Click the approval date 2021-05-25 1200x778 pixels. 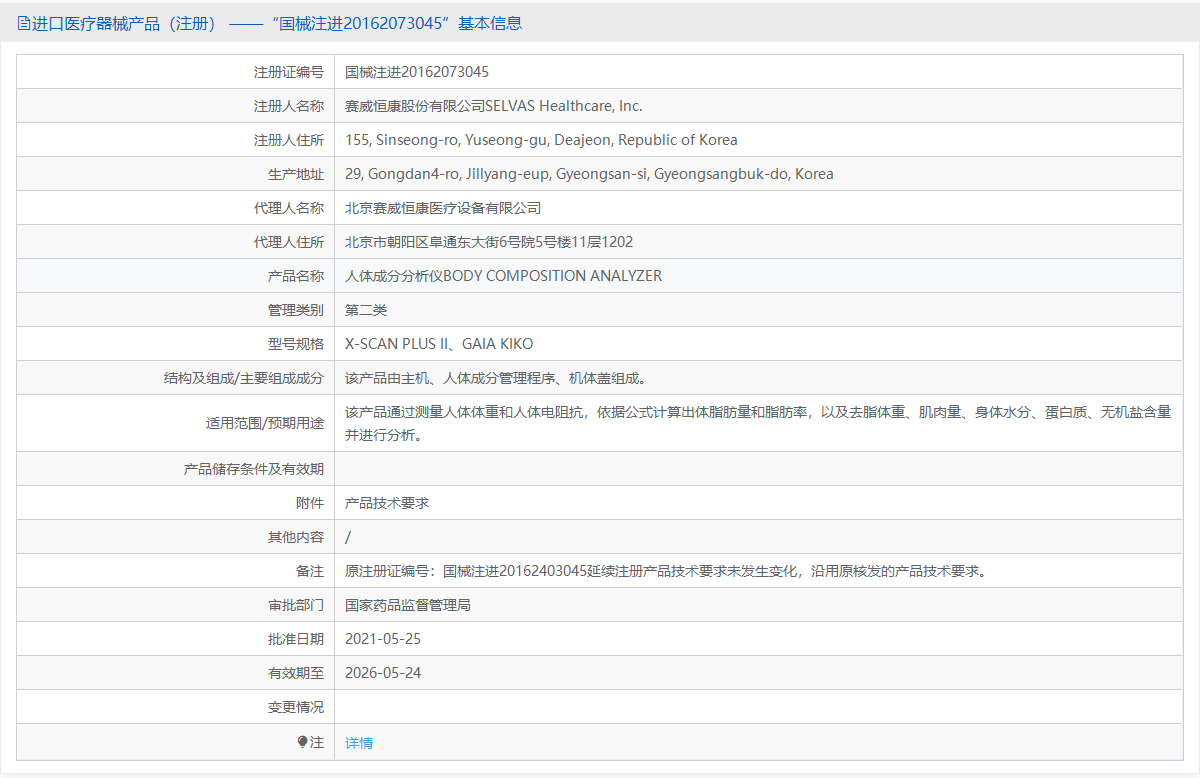[x=383, y=639]
